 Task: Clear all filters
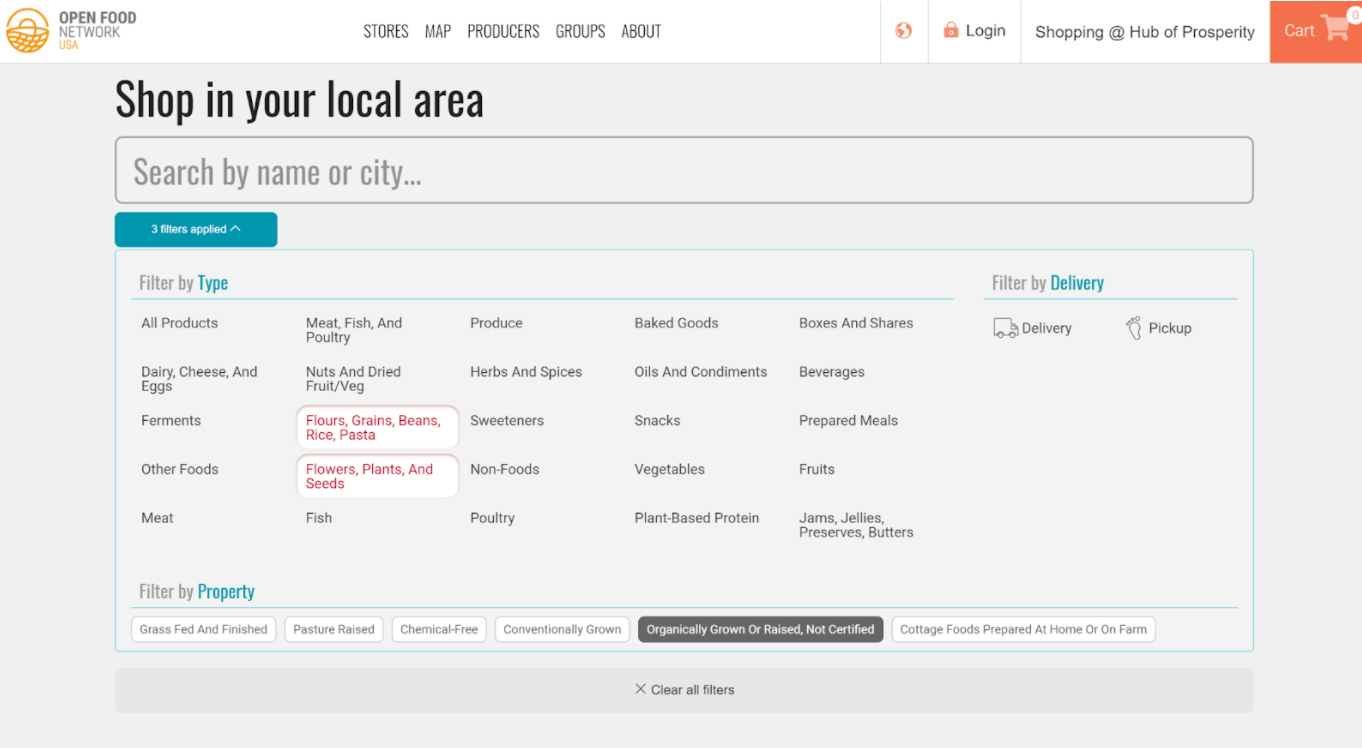(x=684, y=690)
